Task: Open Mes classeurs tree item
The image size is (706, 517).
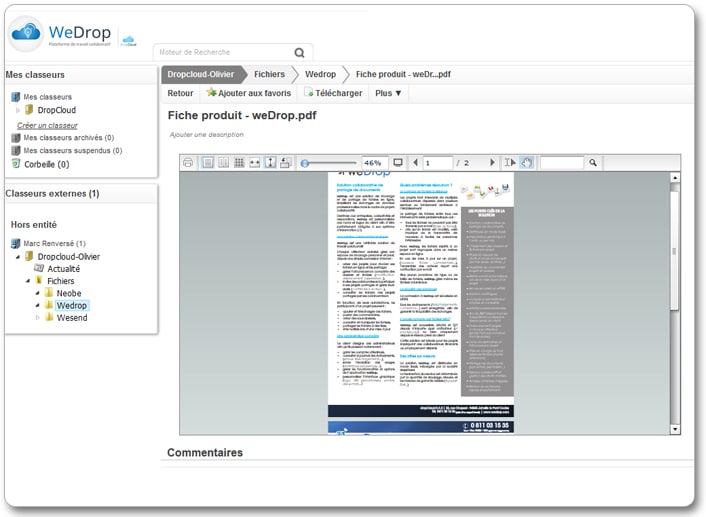Action: pyautogui.click(x=47, y=97)
